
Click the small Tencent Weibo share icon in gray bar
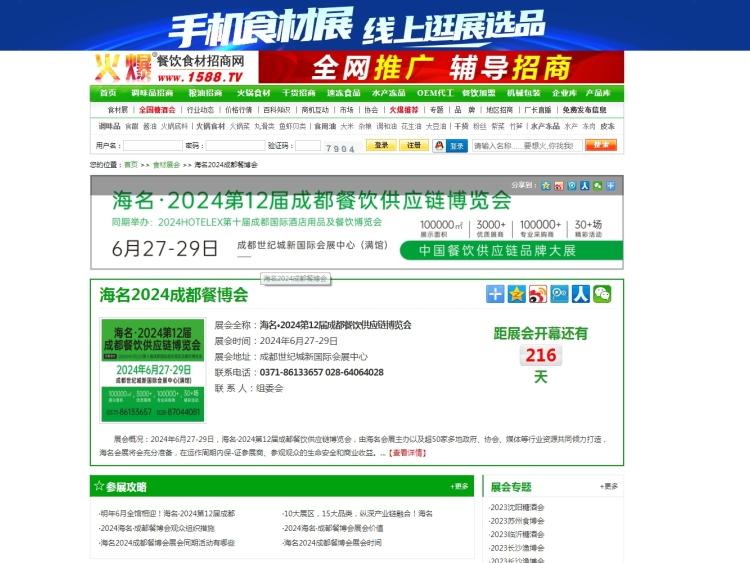point(572,186)
